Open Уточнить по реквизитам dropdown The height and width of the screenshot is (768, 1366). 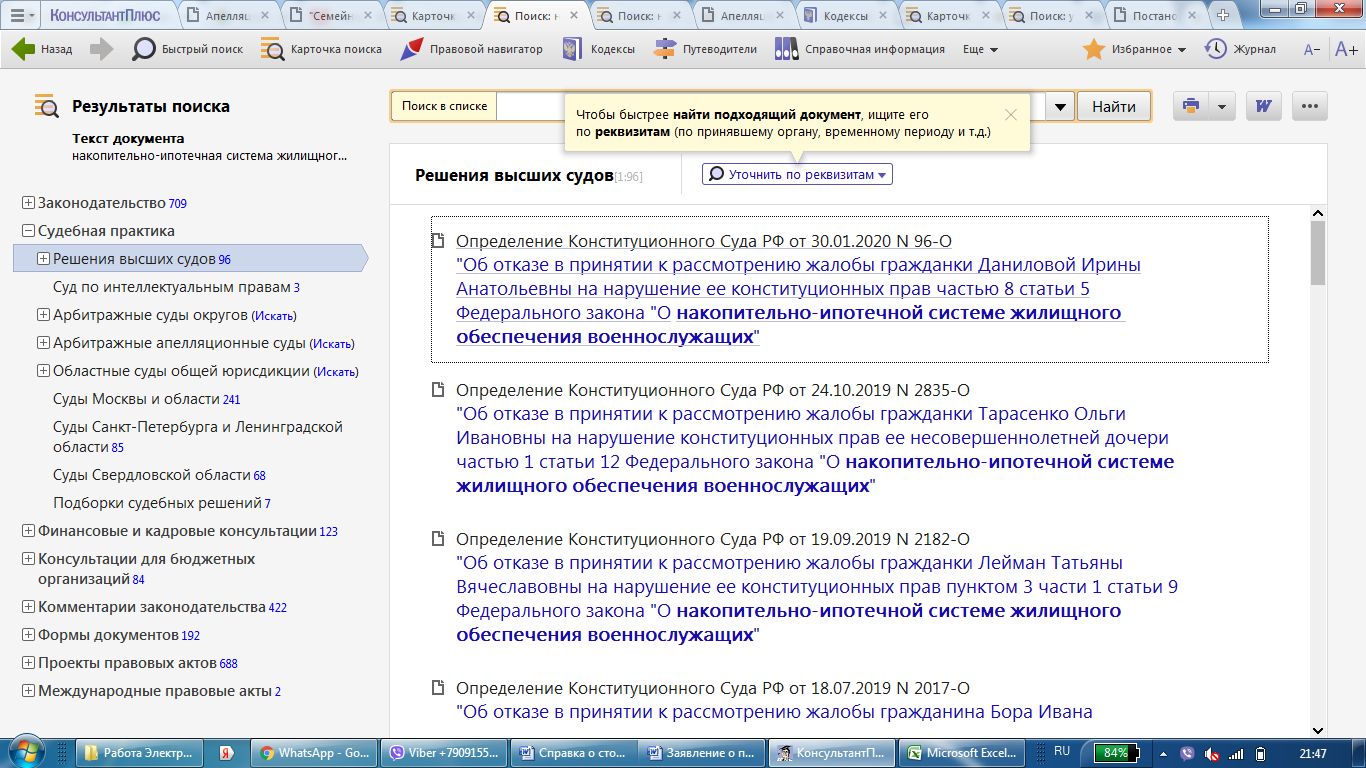(x=797, y=174)
